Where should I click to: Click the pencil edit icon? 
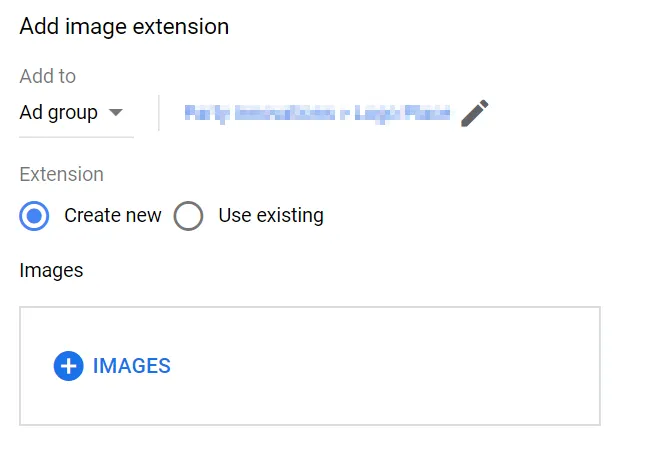tap(475, 113)
